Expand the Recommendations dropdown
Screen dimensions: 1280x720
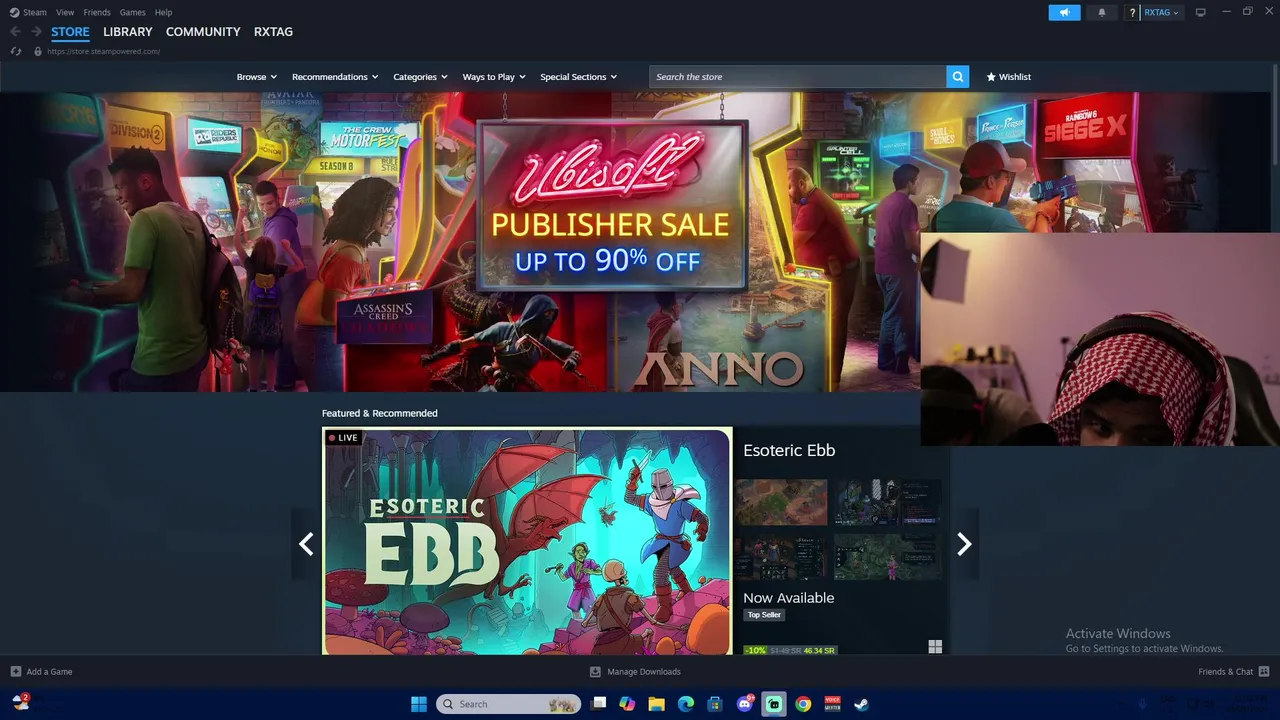tap(335, 77)
